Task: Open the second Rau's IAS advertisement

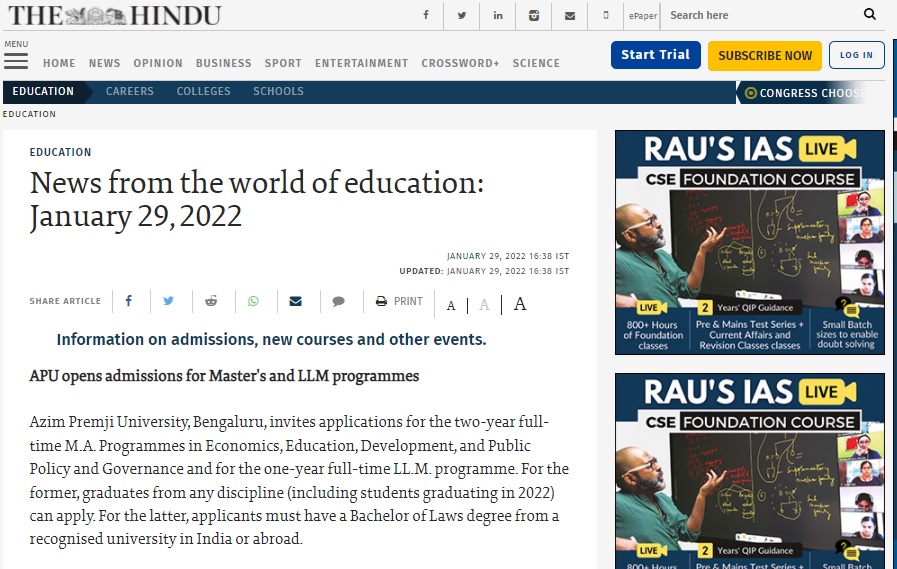Action: (749, 471)
